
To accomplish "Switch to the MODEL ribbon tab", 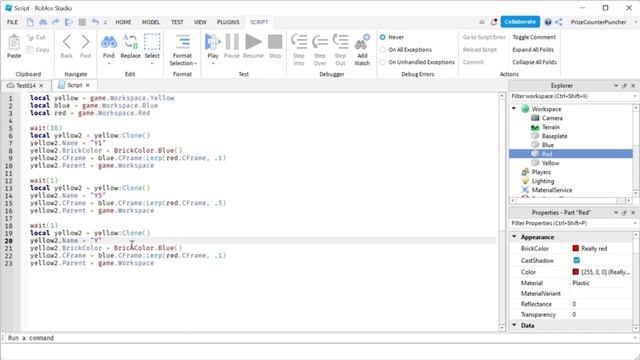I will [x=151, y=22].
